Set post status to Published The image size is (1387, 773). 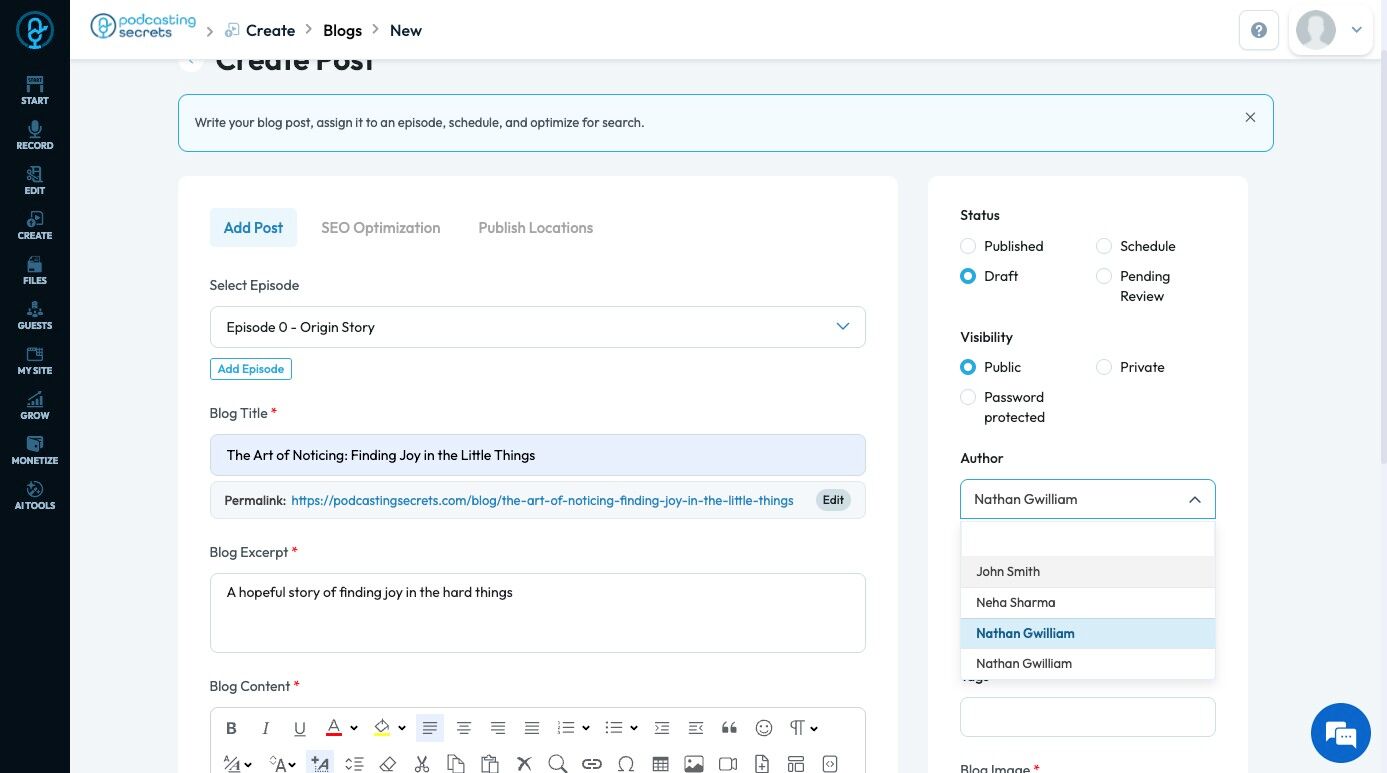pyautogui.click(x=968, y=246)
